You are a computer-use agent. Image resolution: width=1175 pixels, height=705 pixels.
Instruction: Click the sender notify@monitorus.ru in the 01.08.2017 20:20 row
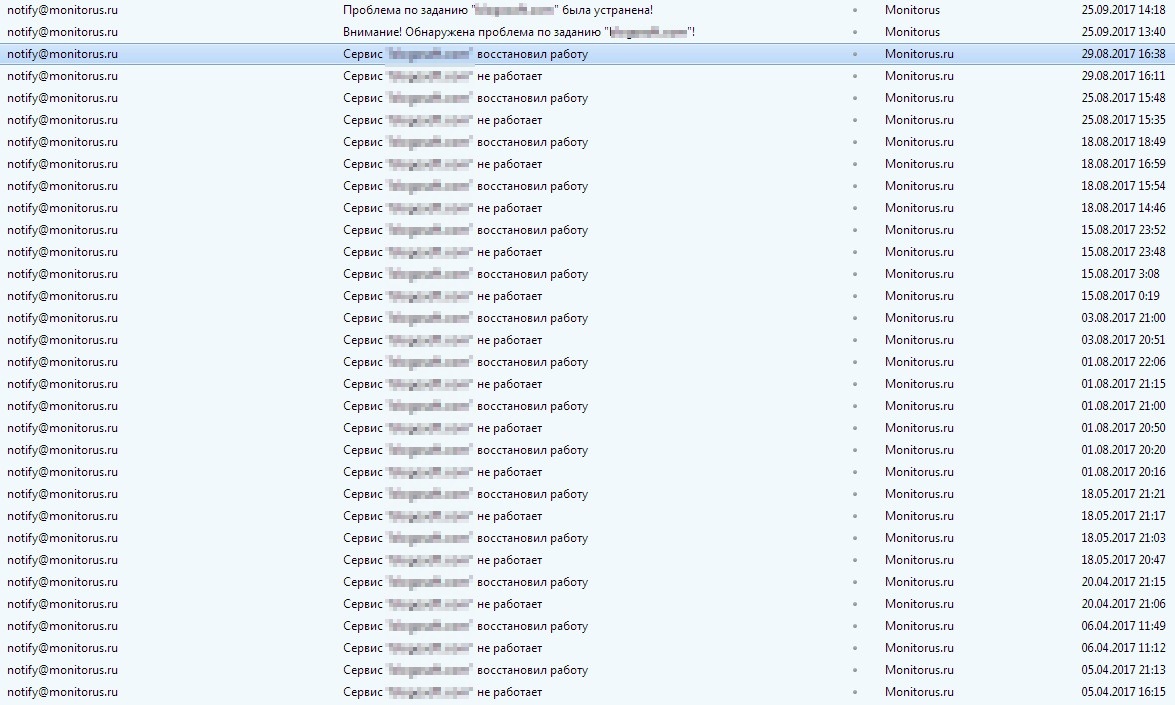[62, 450]
